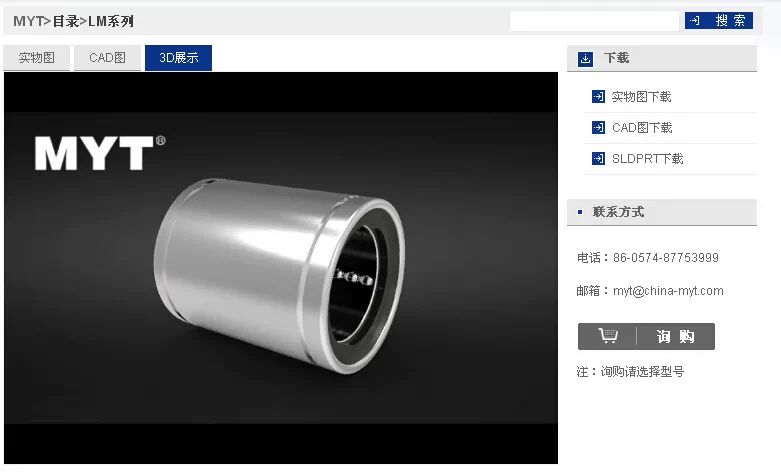Open the CAD图下载 download link
This screenshot has width=781, height=474.
coord(642,127)
